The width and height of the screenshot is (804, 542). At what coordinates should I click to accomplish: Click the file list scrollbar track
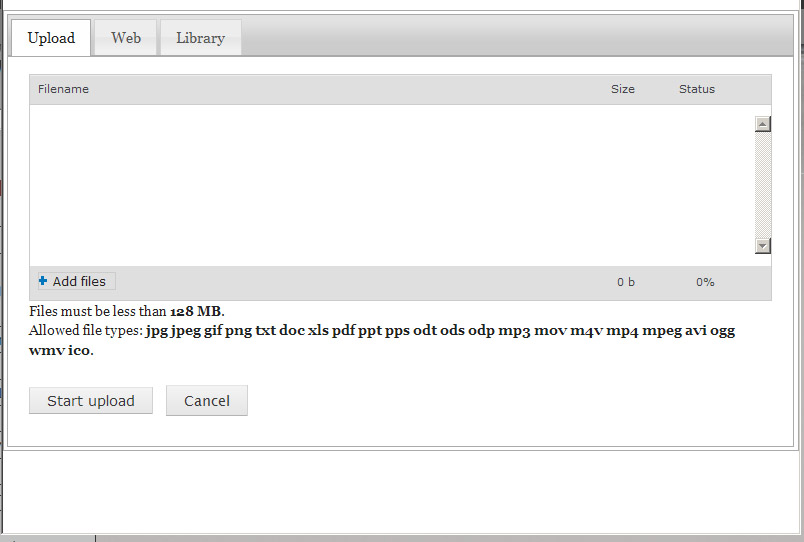click(x=763, y=185)
